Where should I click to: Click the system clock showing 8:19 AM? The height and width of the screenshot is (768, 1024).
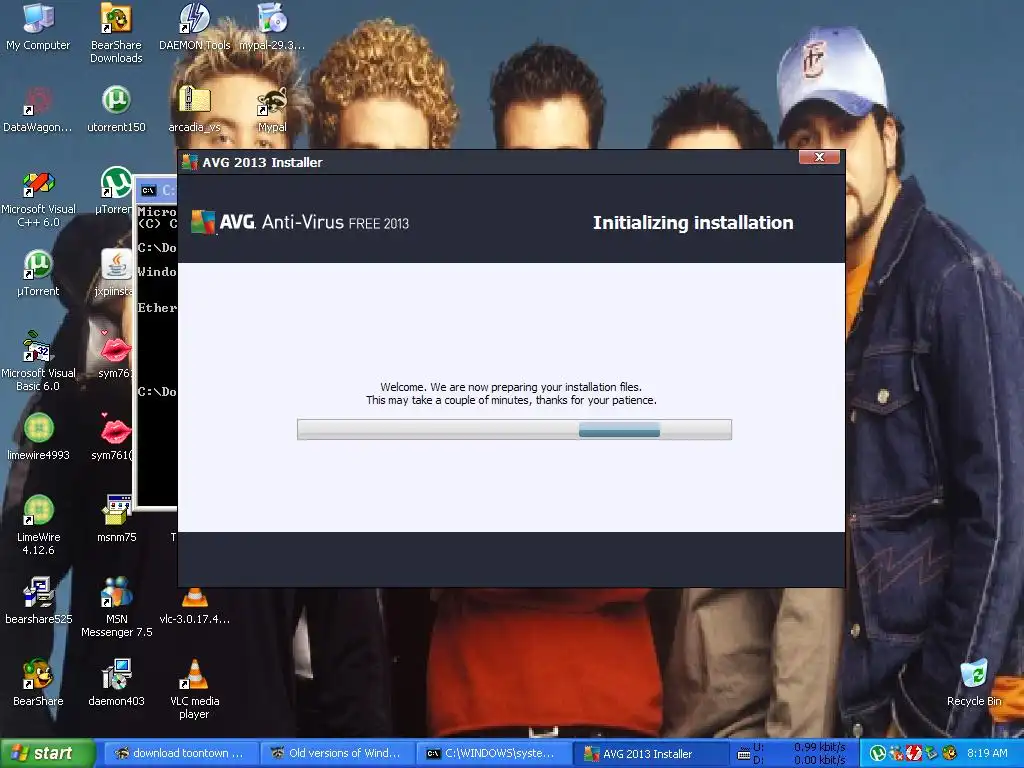tap(987, 753)
